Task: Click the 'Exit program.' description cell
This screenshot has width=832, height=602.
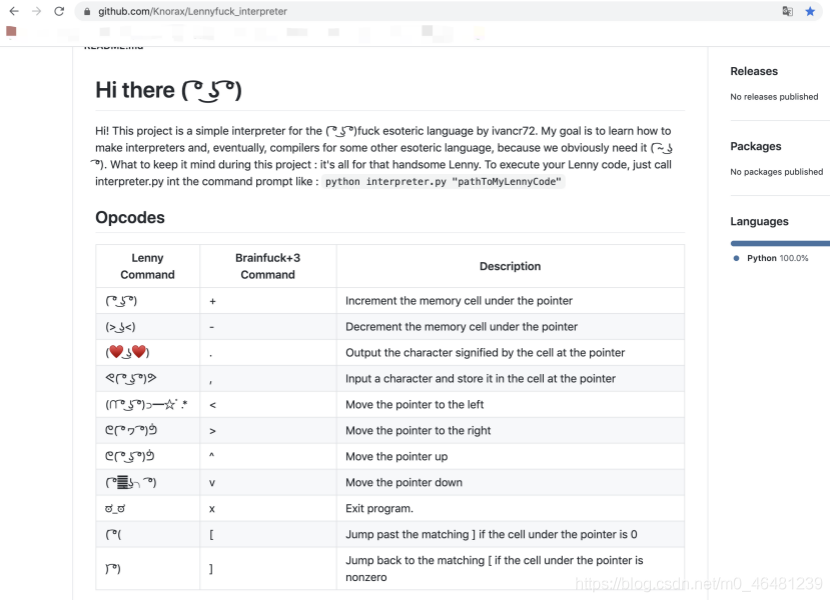Action: [x=510, y=509]
